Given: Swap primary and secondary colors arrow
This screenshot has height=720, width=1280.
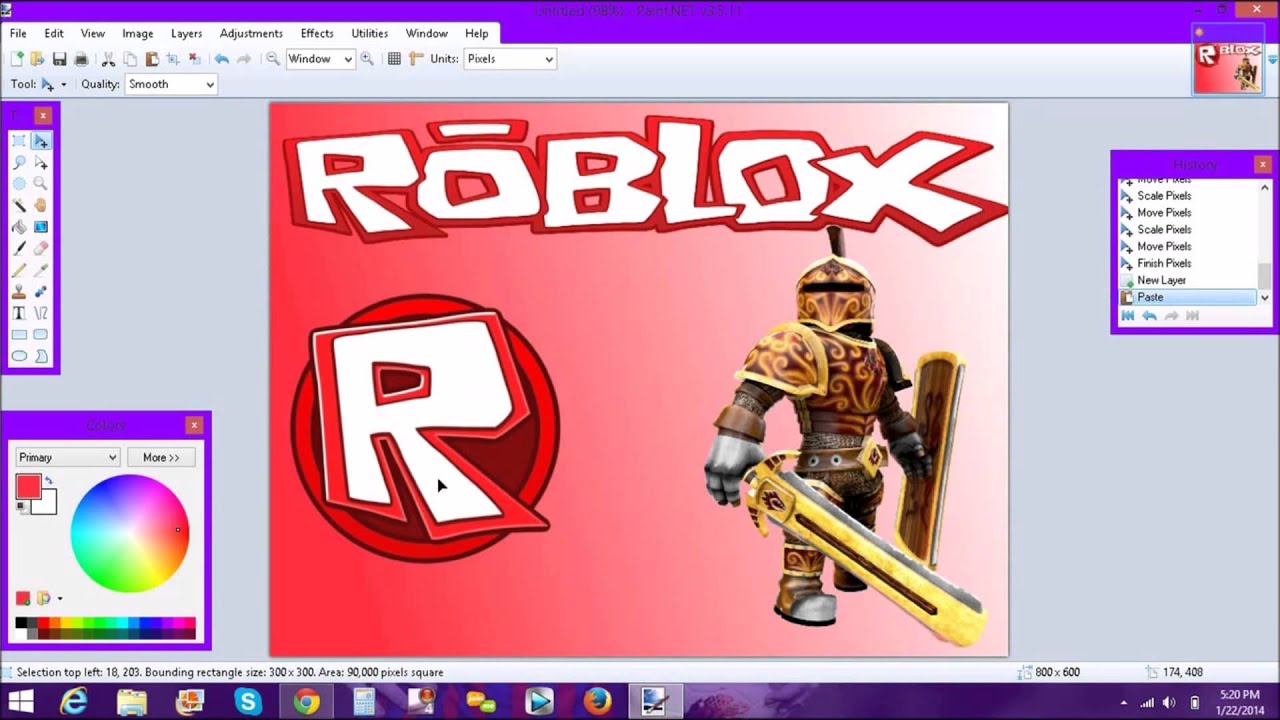Looking at the screenshot, I should [x=48, y=481].
